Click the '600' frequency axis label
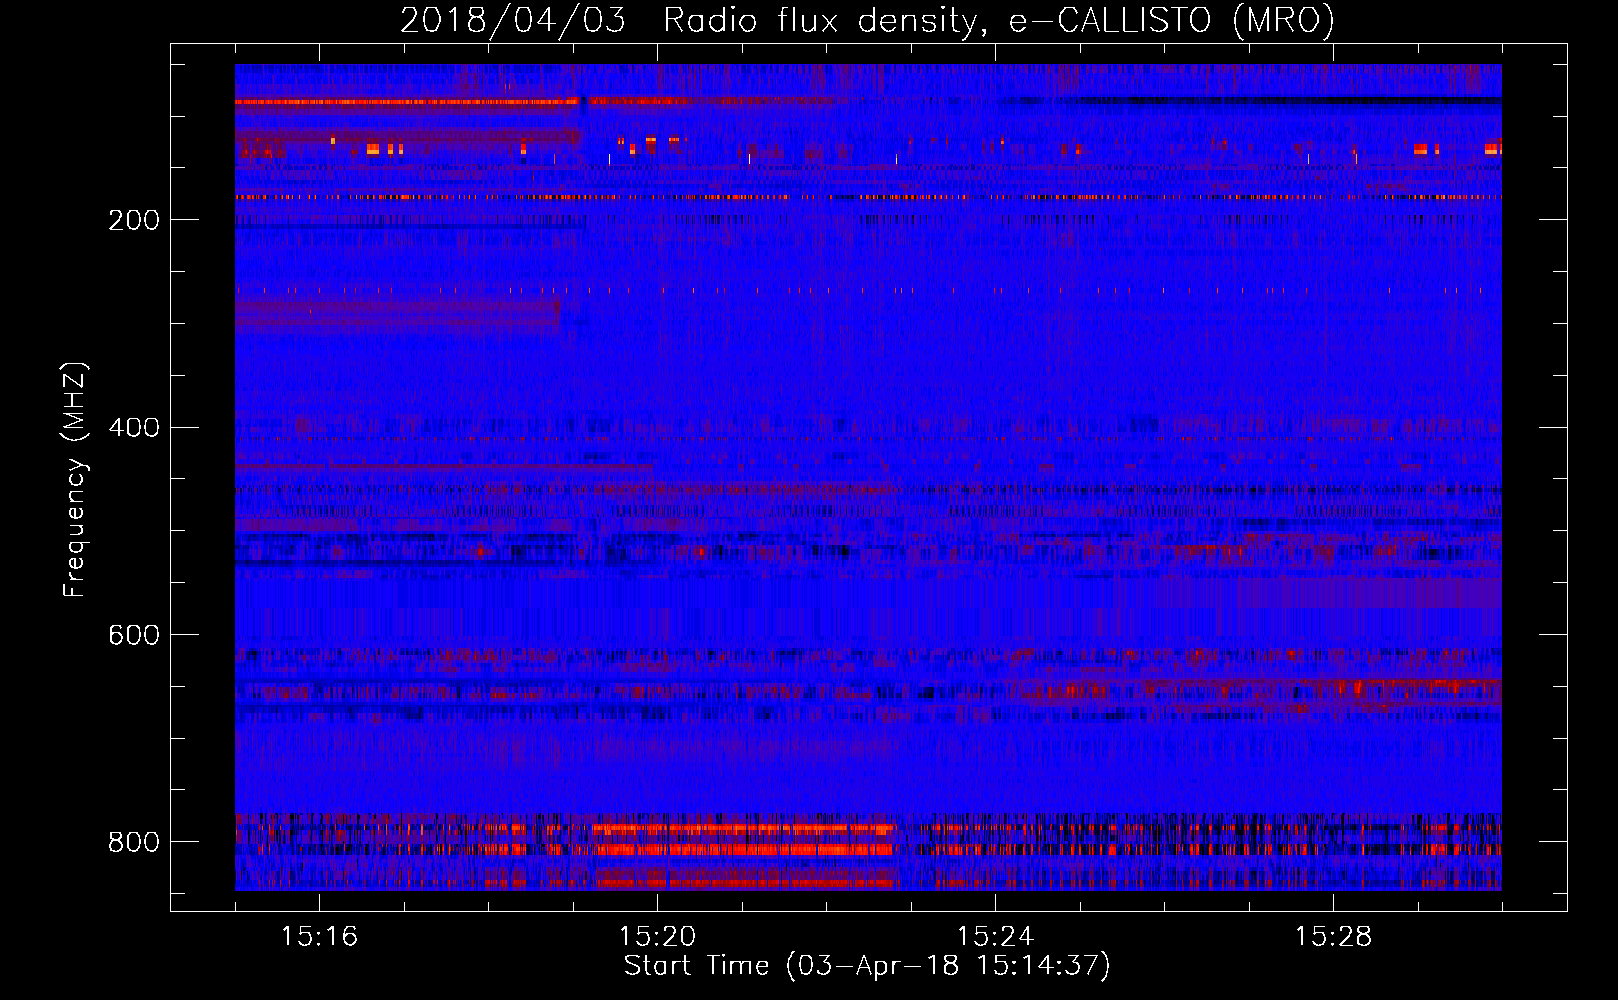Image resolution: width=1618 pixels, height=1000 pixels. click(x=133, y=635)
